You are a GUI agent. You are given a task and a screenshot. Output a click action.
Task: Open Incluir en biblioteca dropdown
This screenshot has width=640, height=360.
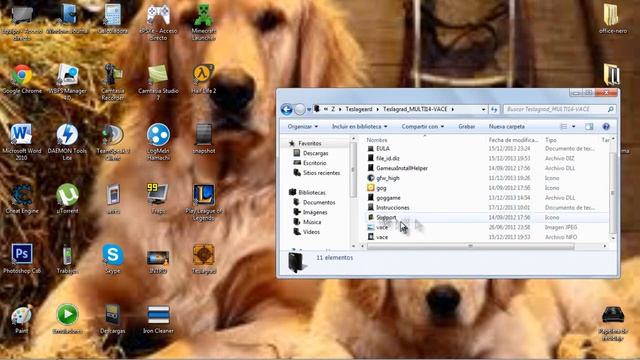(x=360, y=127)
